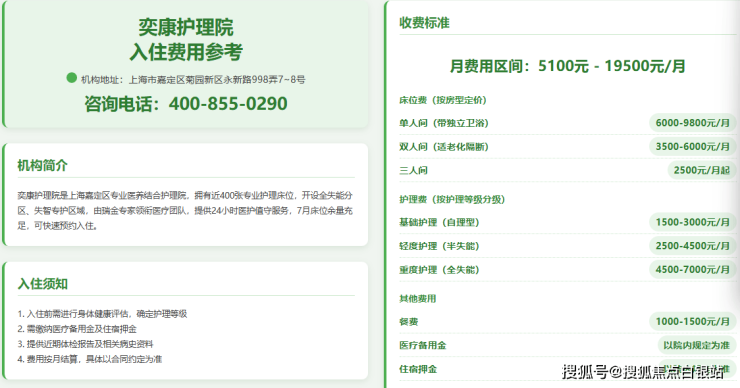Click the 入住须知 section heading
Viewport: 740px width, 388px height.
tap(42, 284)
